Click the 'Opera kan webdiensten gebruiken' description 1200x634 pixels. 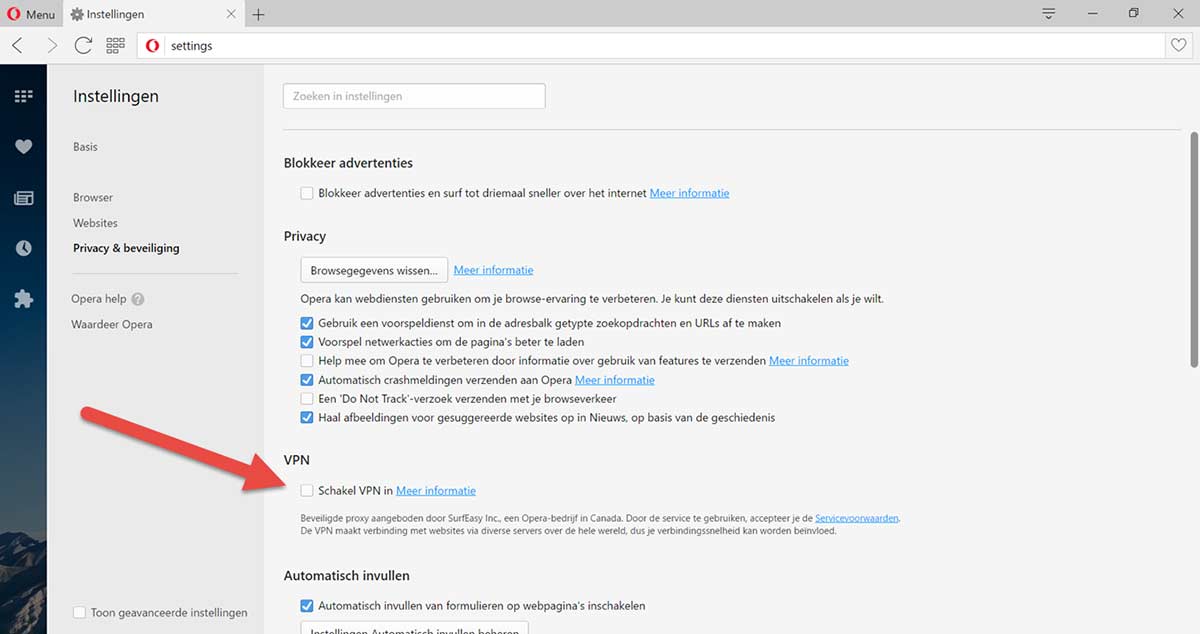(x=592, y=299)
